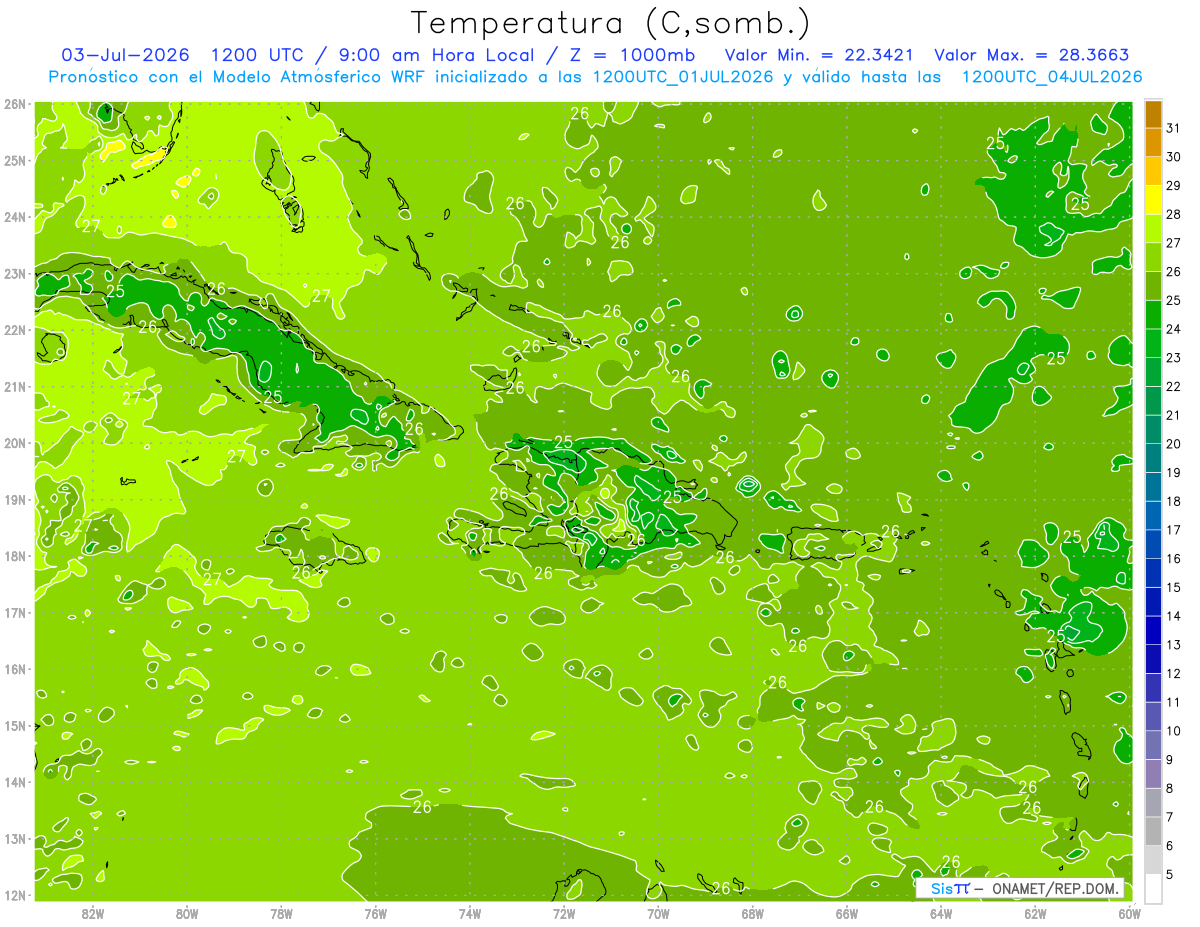The width and height of the screenshot is (1200, 927).
Task: Click the "19N" latitude axis label
Action: click(15, 499)
